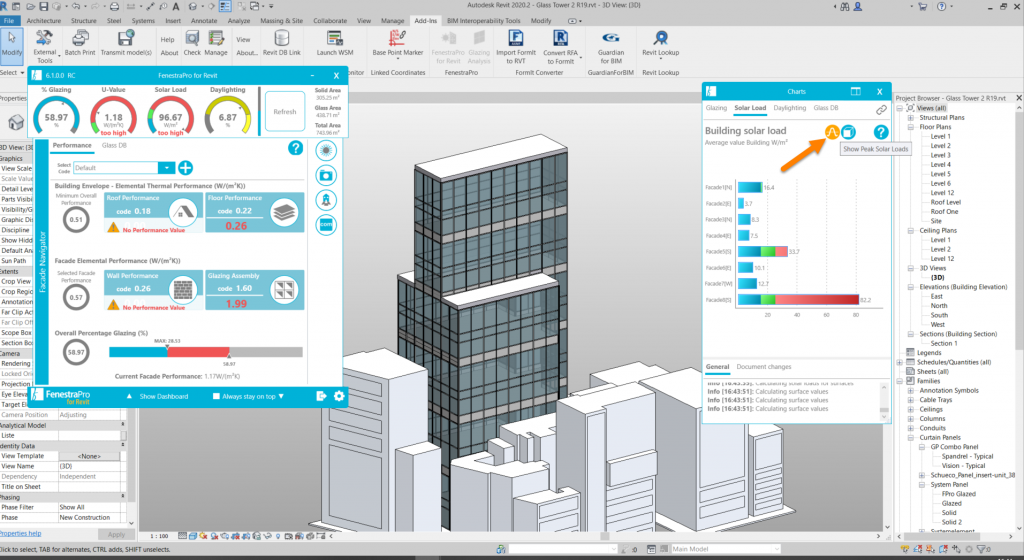Click the Transmit model(s) tool
Image resolution: width=1024 pixels, height=560 pixels.
(126, 43)
